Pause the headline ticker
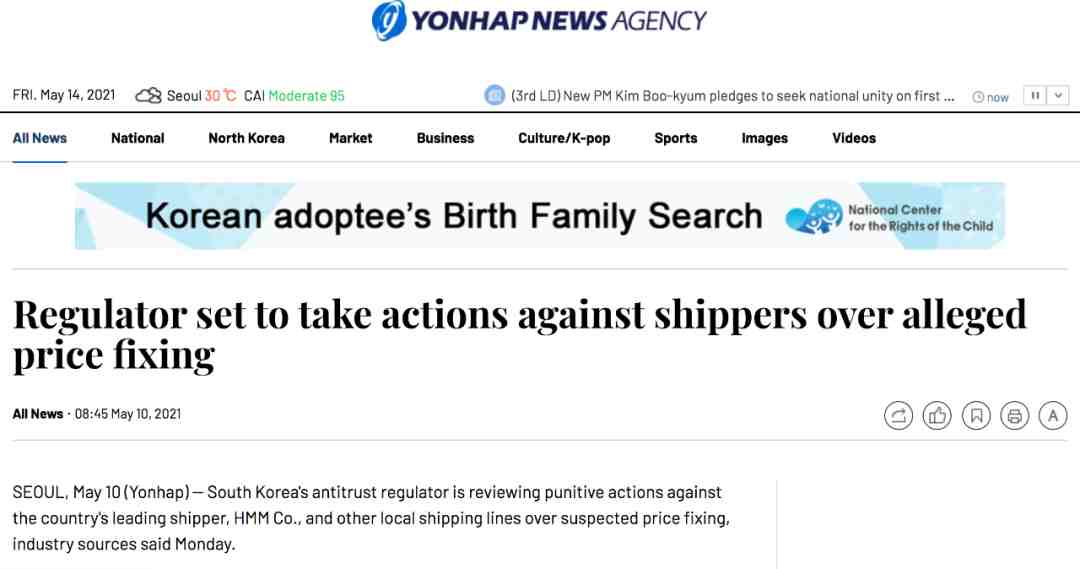 coord(1035,96)
